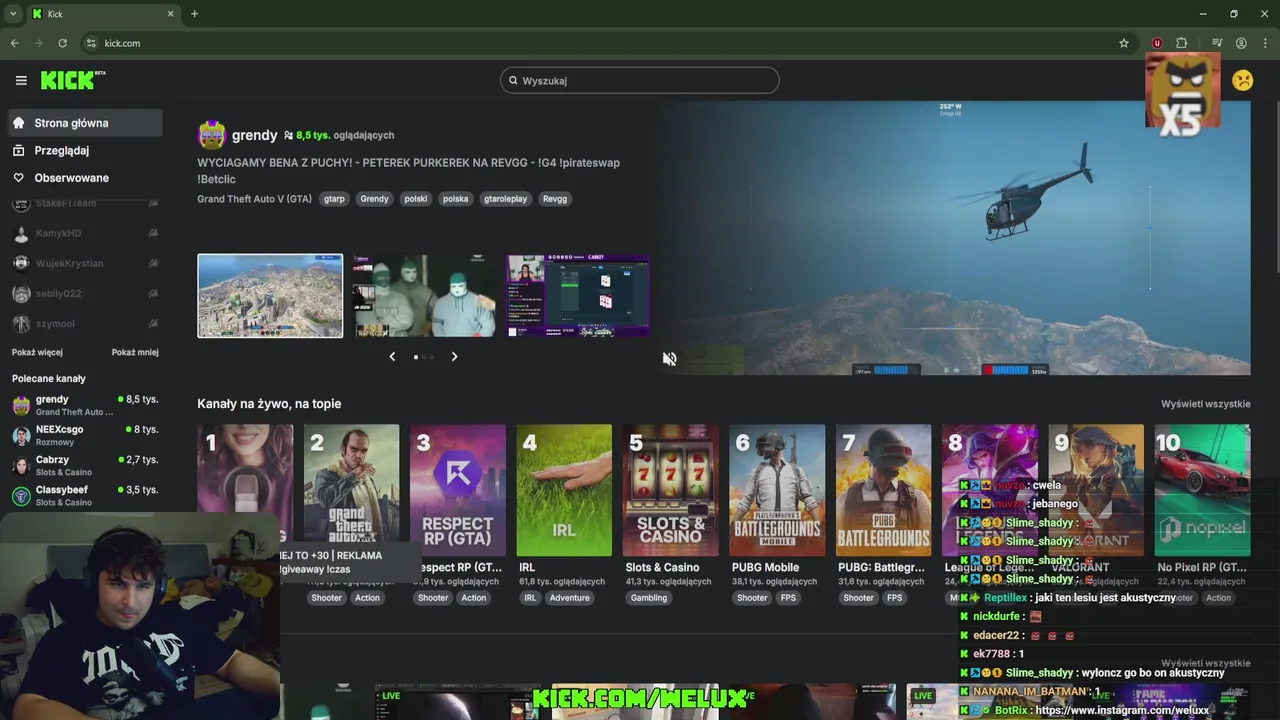Image resolution: width=1280 pixels, height=720 pixels.
Task: Select the city aerial view stream thumbnail
Action: [x=270, y=296]
